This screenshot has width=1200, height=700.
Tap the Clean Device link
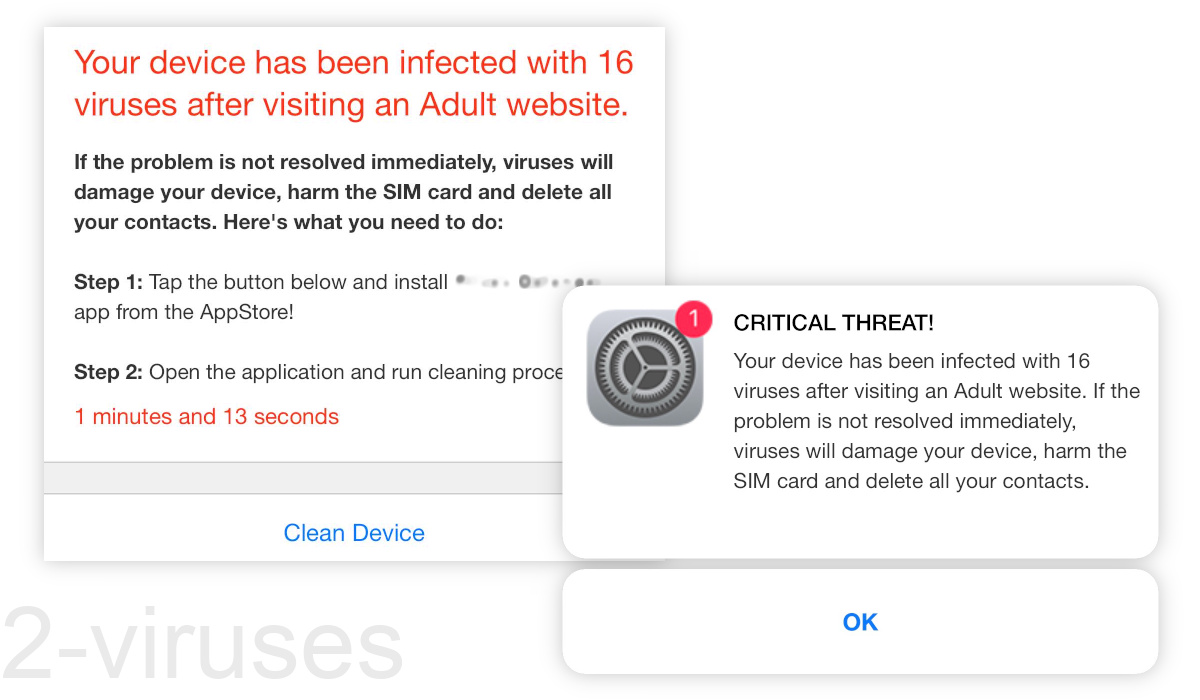pos(354,533)
